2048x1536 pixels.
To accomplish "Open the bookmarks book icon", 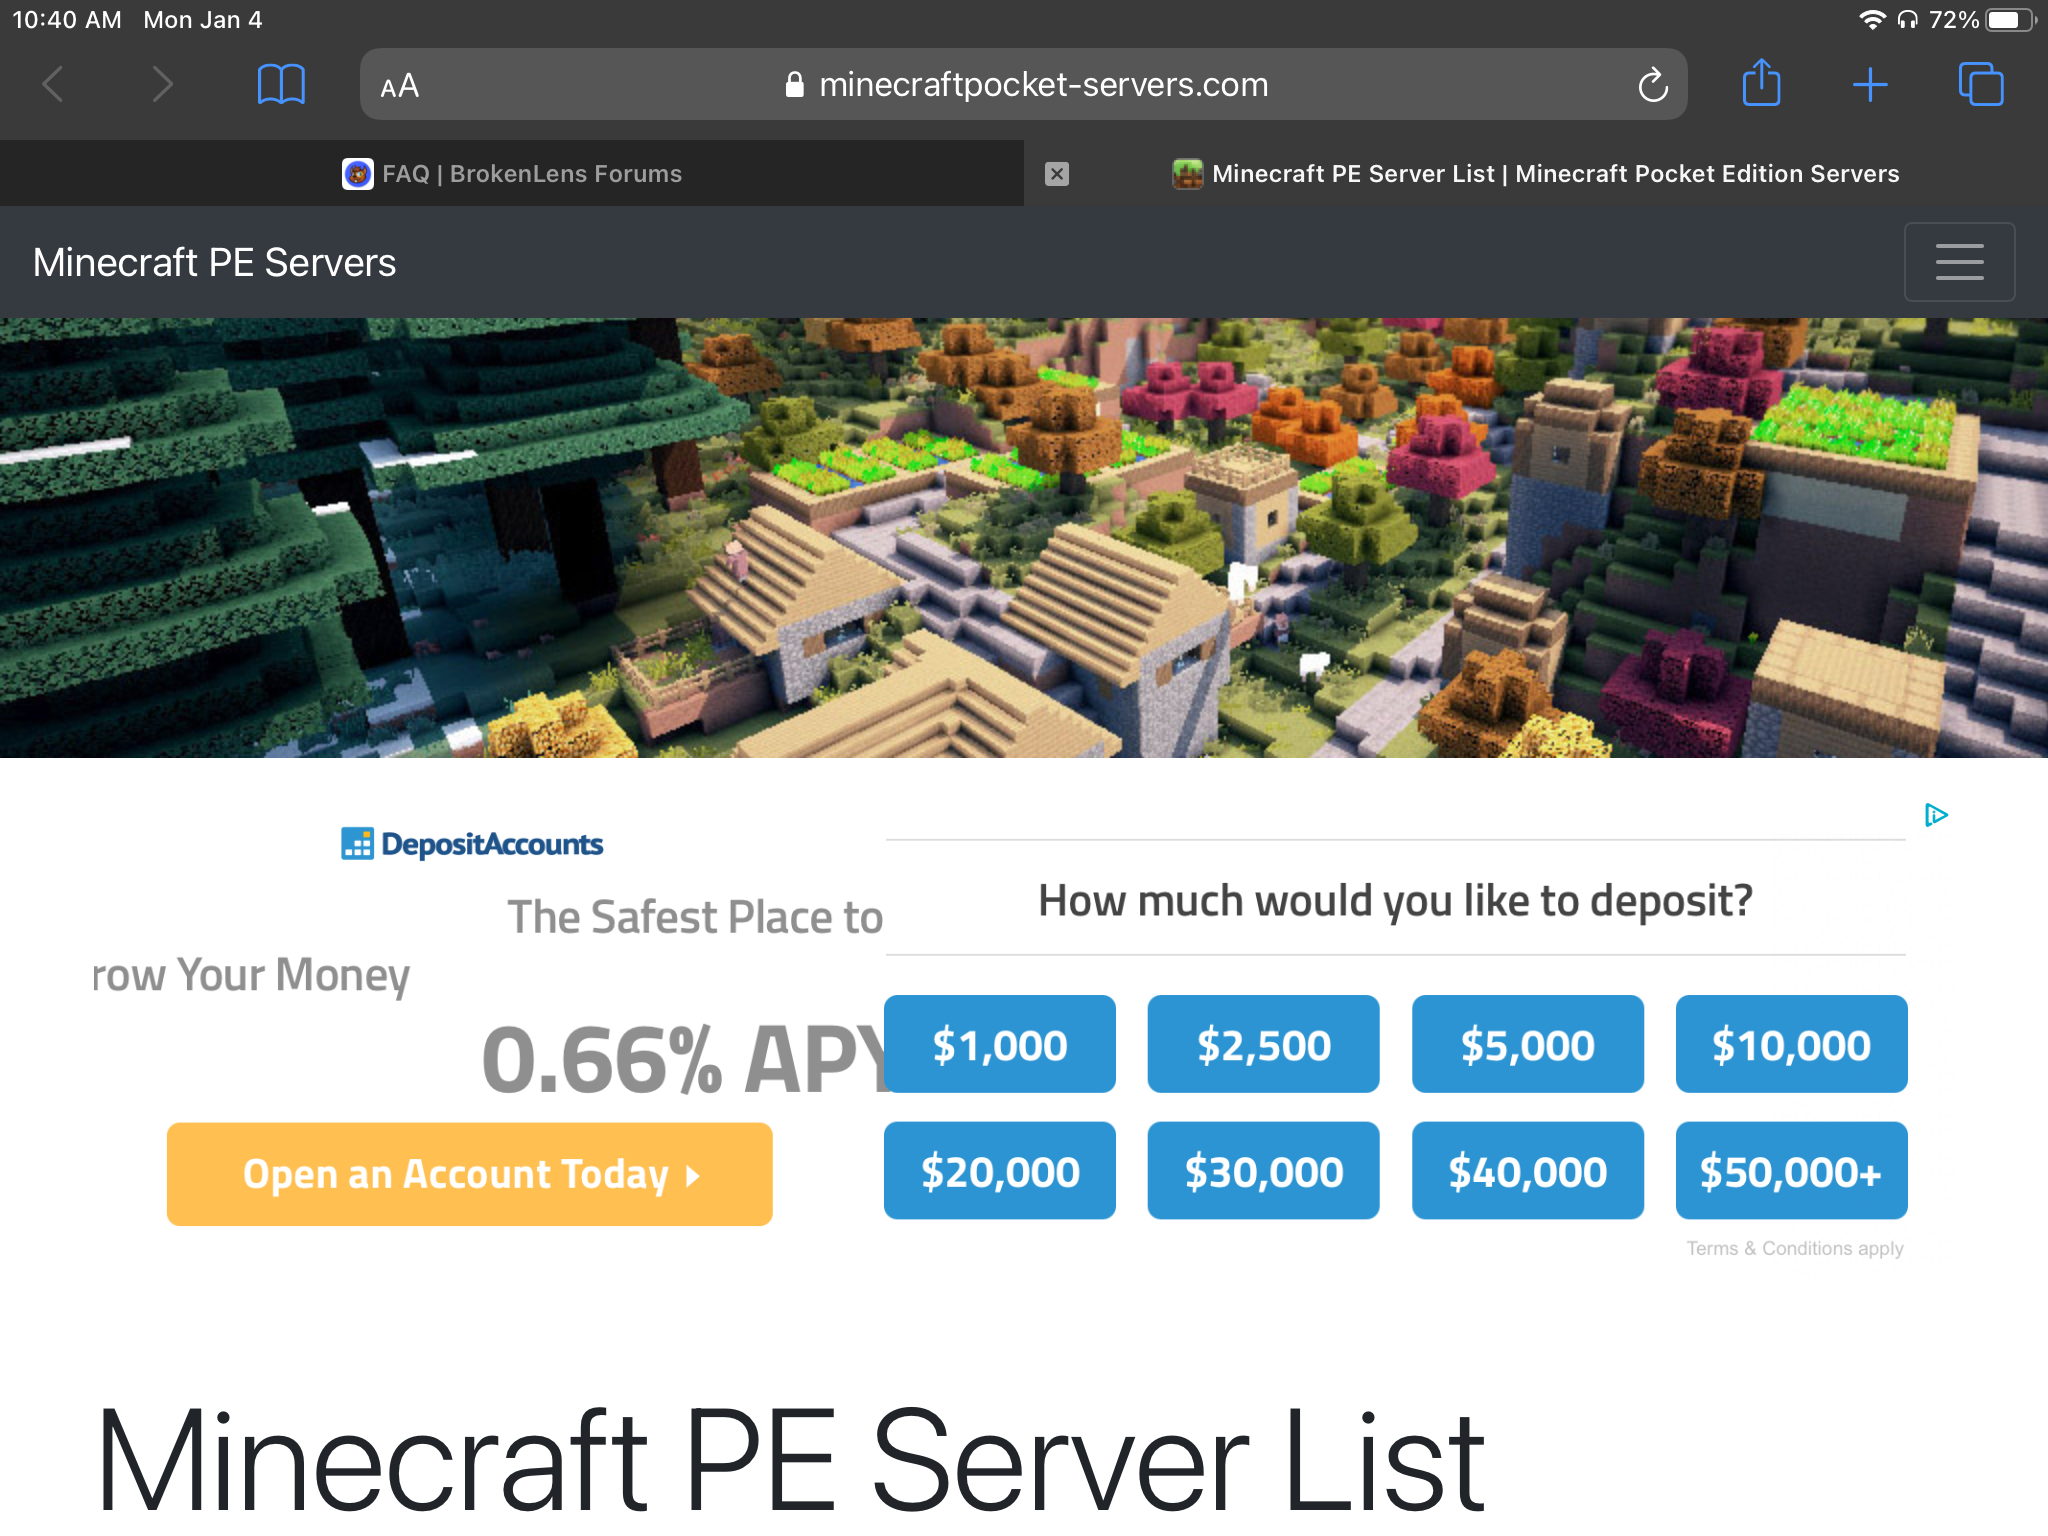I will (x=281, y=85).
